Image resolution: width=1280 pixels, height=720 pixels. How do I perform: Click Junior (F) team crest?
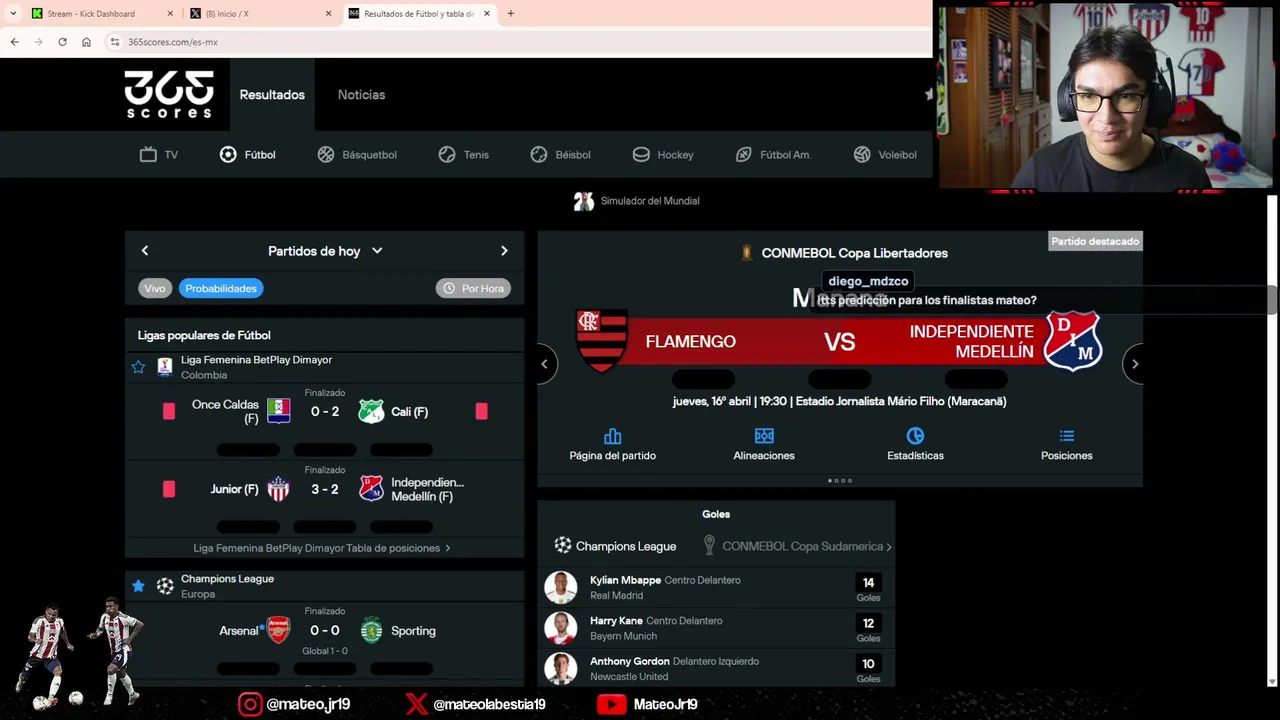[x=278, y=489]
